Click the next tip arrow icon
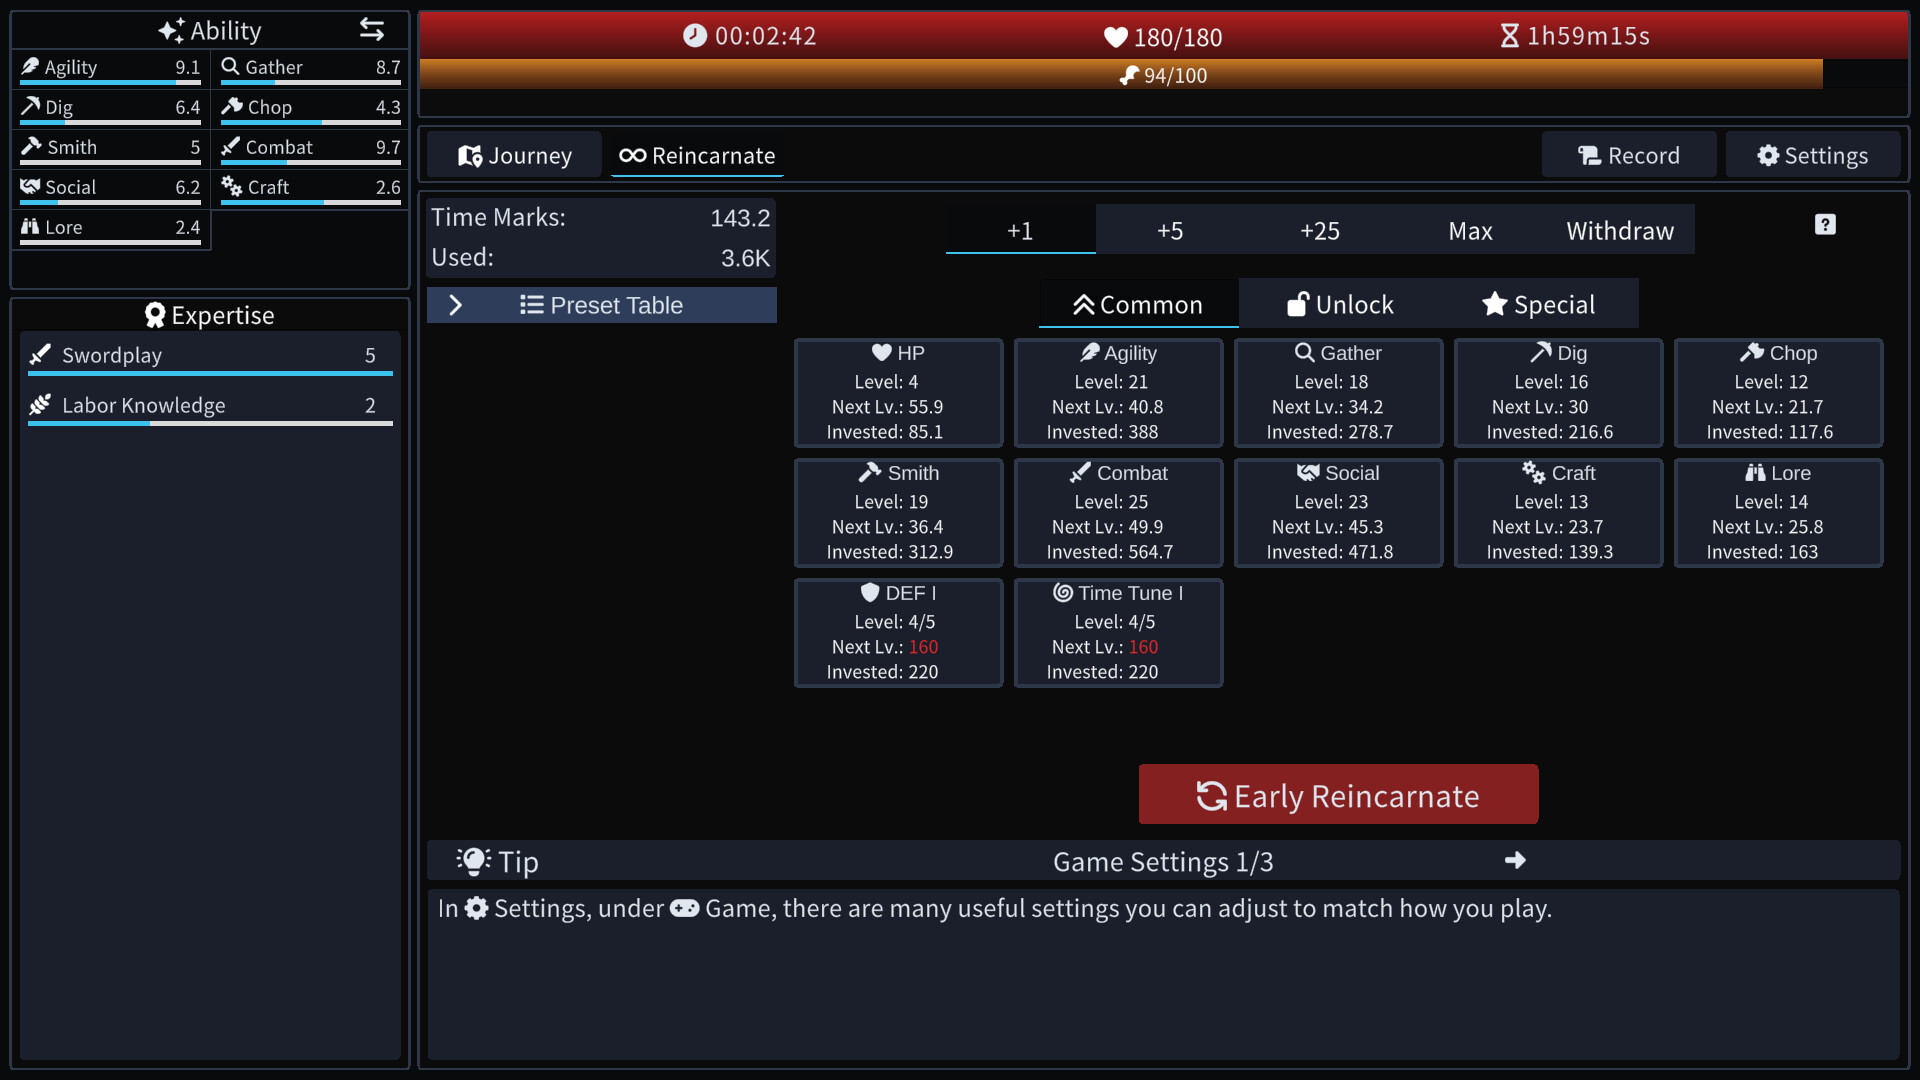This screenshot has width=1920, height=1080. tap(1515, 860)
